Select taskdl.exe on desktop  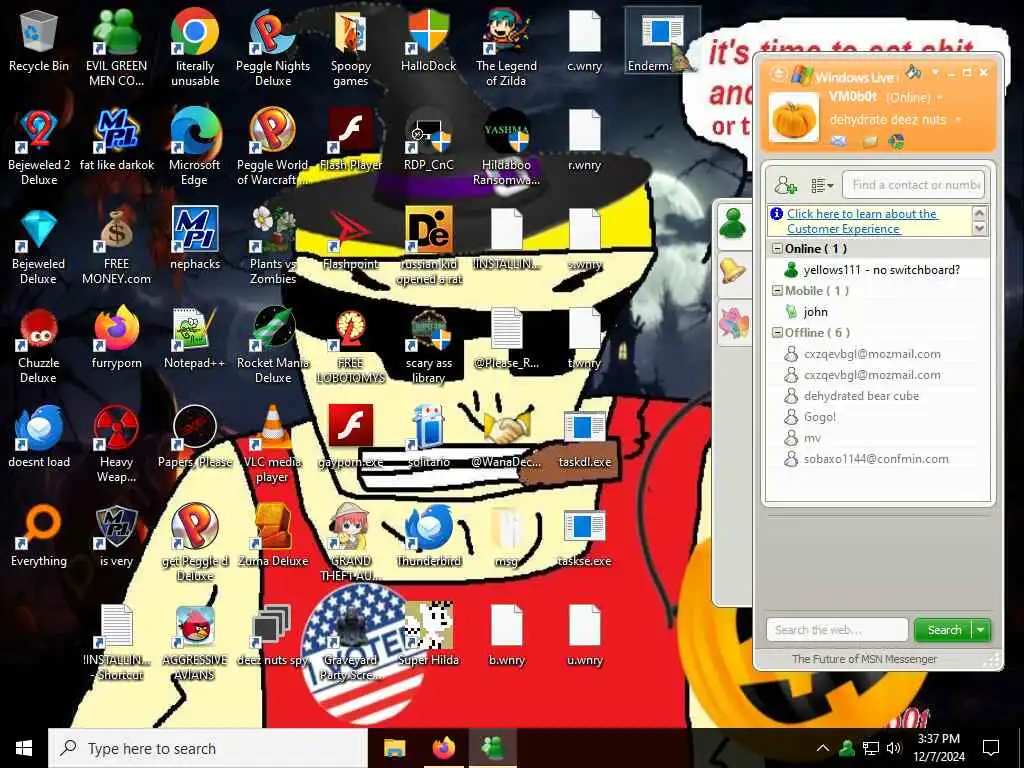coord(584,438)
